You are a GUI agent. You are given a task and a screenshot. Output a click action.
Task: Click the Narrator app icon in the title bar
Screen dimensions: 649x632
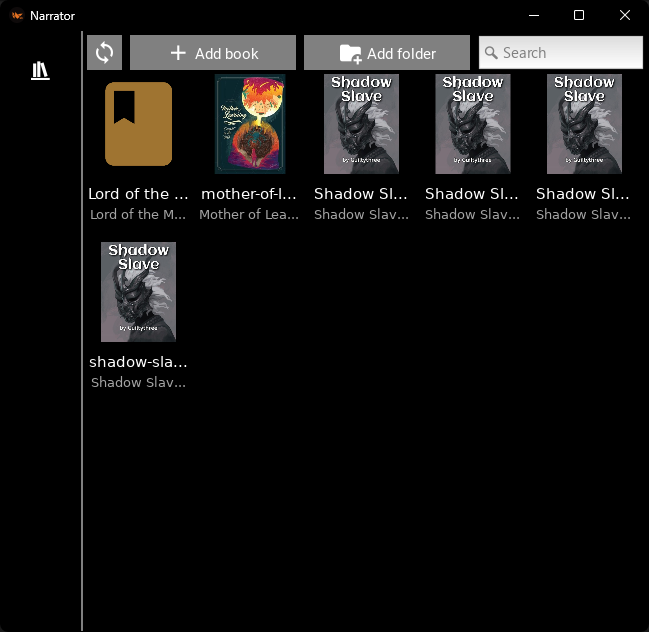point(17,16)
